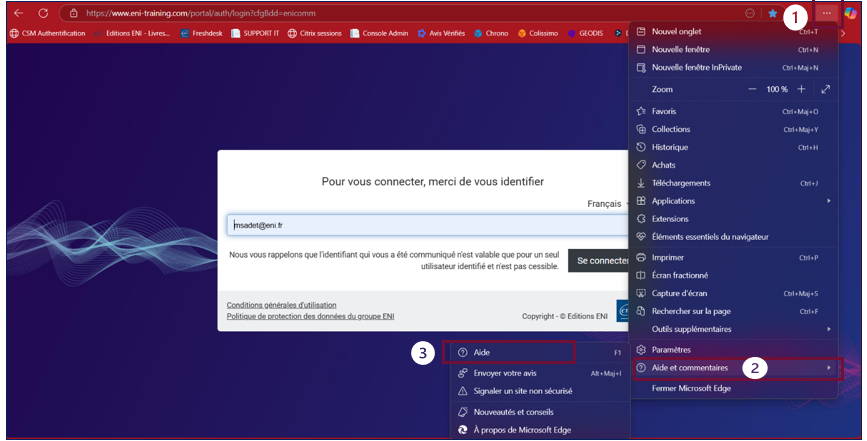Open Politique de protection des données link
The width and height of the screenshot is (867, 441).
tap(310, 317)
